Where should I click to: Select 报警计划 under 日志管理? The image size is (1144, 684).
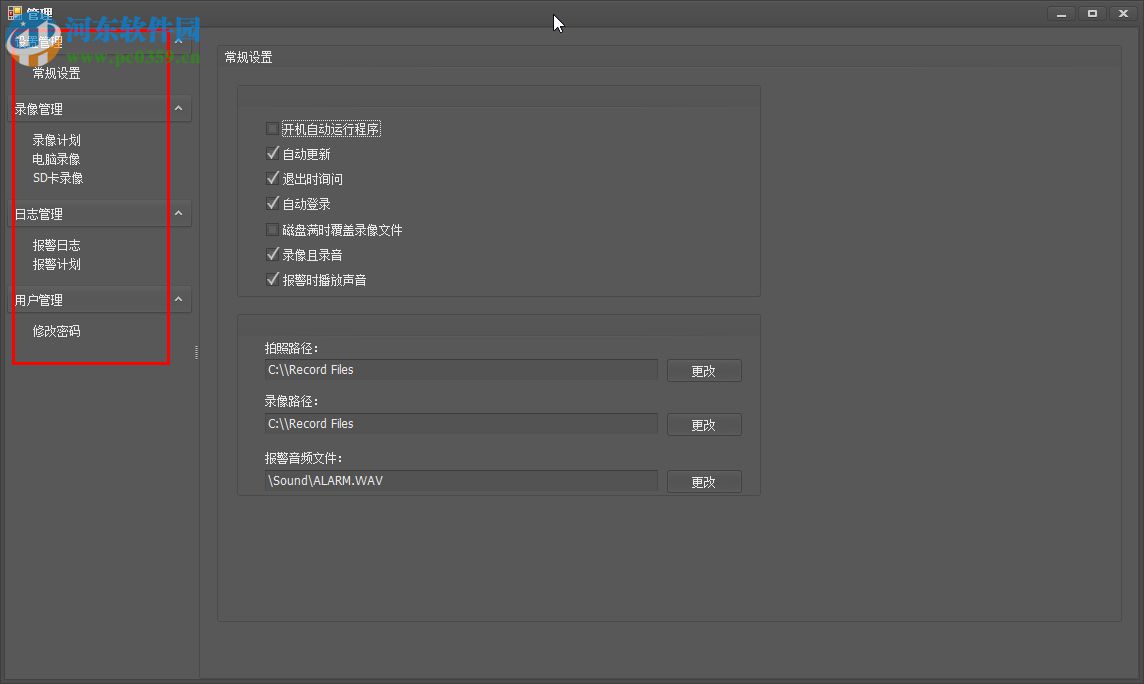click(57, 264)
